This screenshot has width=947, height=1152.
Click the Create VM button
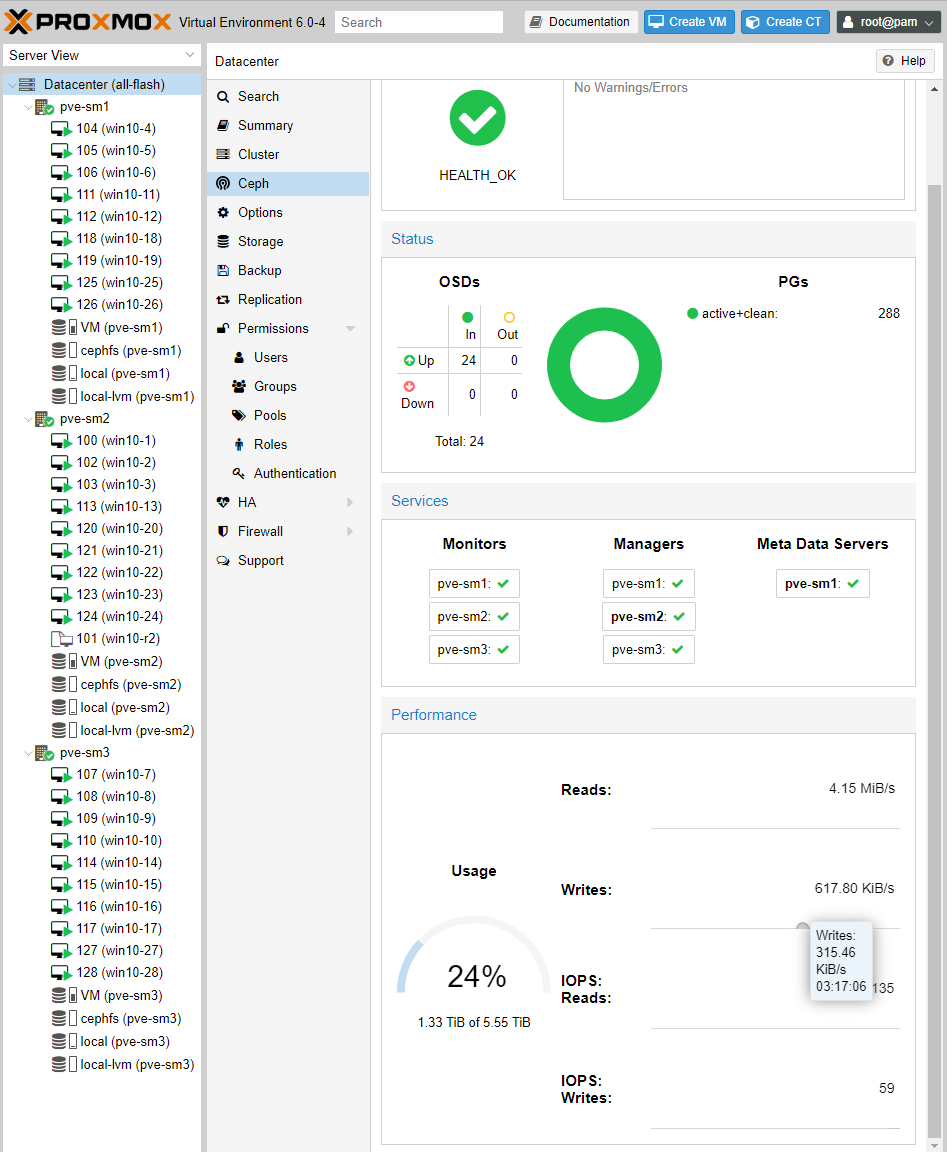coord(688,22)
